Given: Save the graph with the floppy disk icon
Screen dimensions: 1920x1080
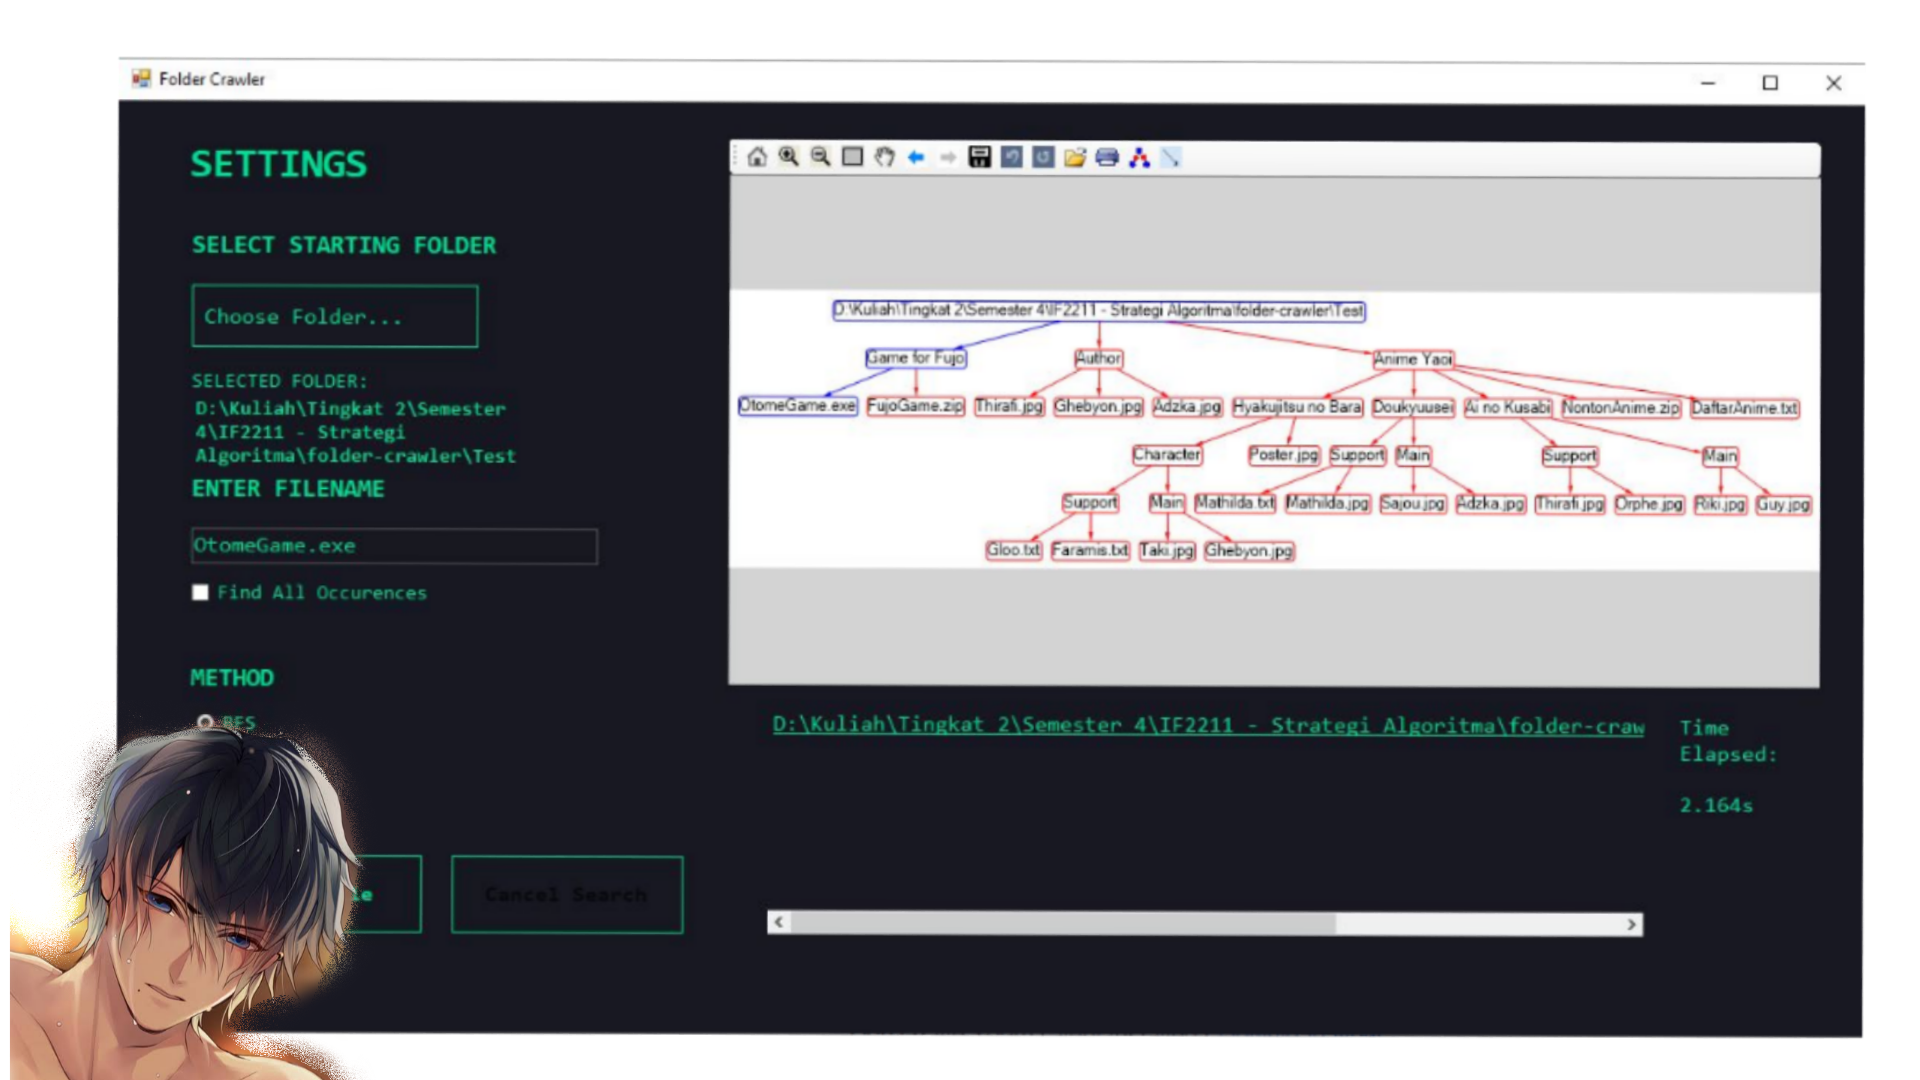Looking at the screenshot, I should 980,157.
